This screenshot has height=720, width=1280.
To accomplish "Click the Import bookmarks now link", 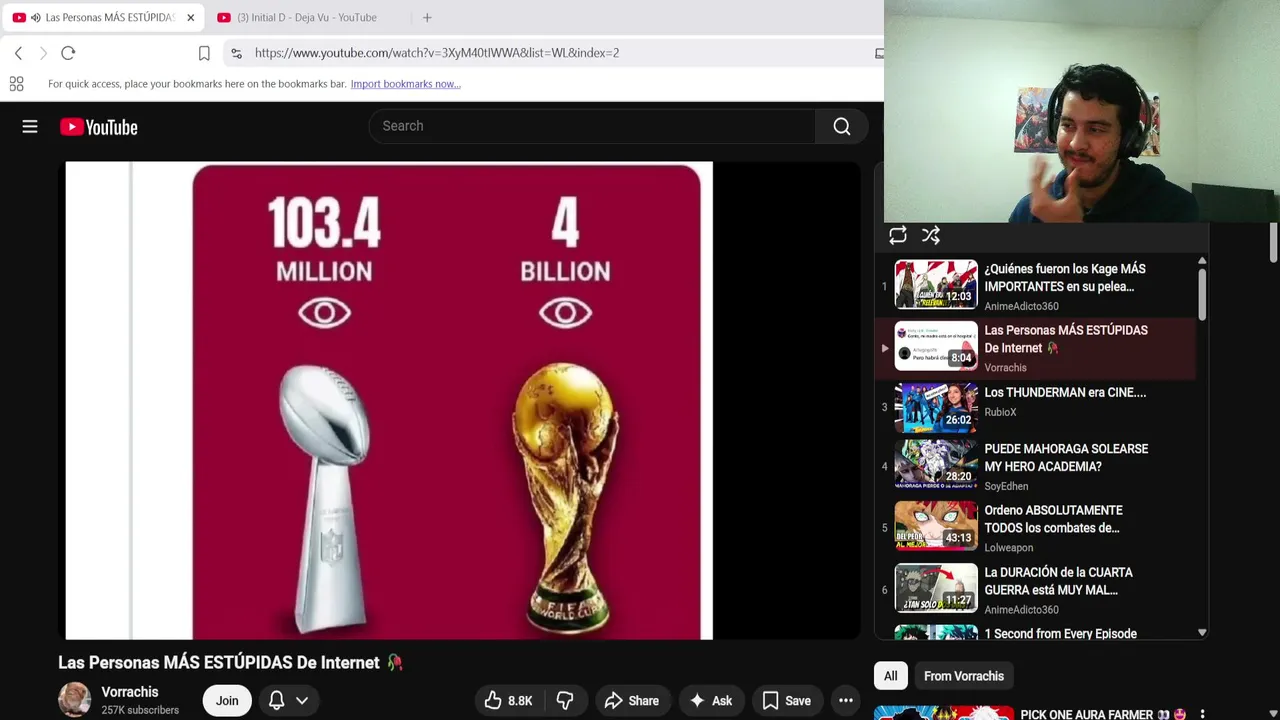I will tap(405, 84).
